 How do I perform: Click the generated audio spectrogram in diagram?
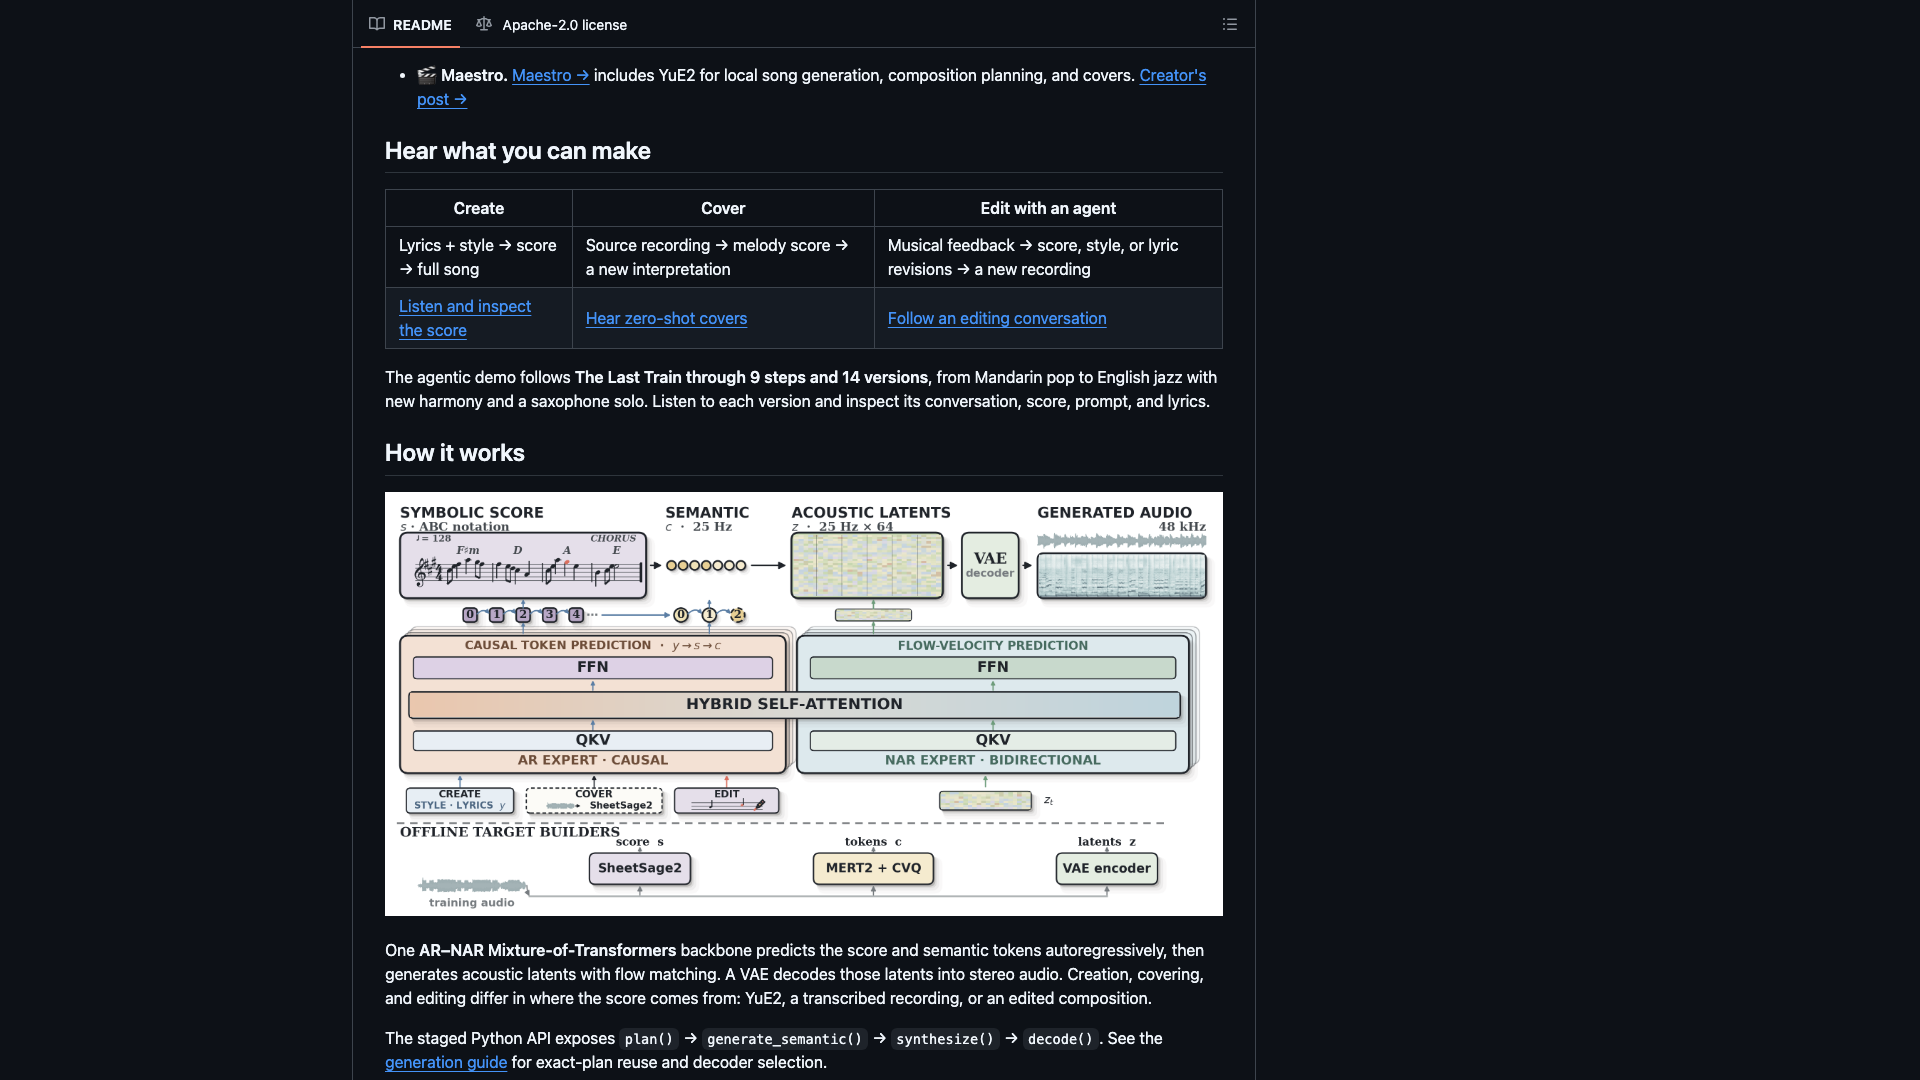click(1121, 576)
